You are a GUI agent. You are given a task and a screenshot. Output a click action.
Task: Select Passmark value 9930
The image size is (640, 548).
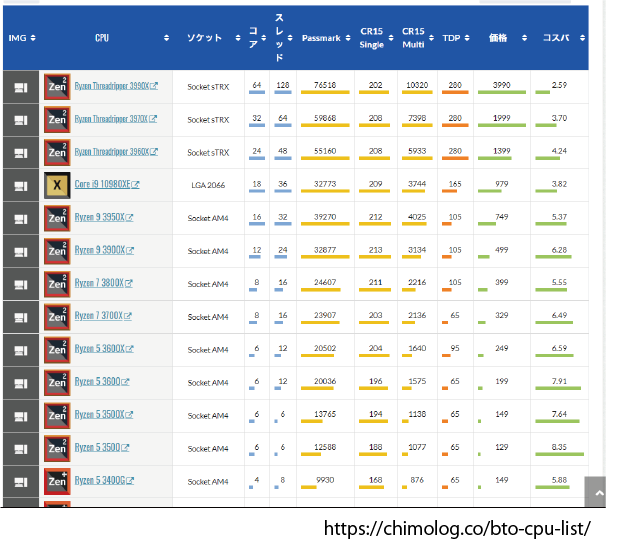point(325,480)
